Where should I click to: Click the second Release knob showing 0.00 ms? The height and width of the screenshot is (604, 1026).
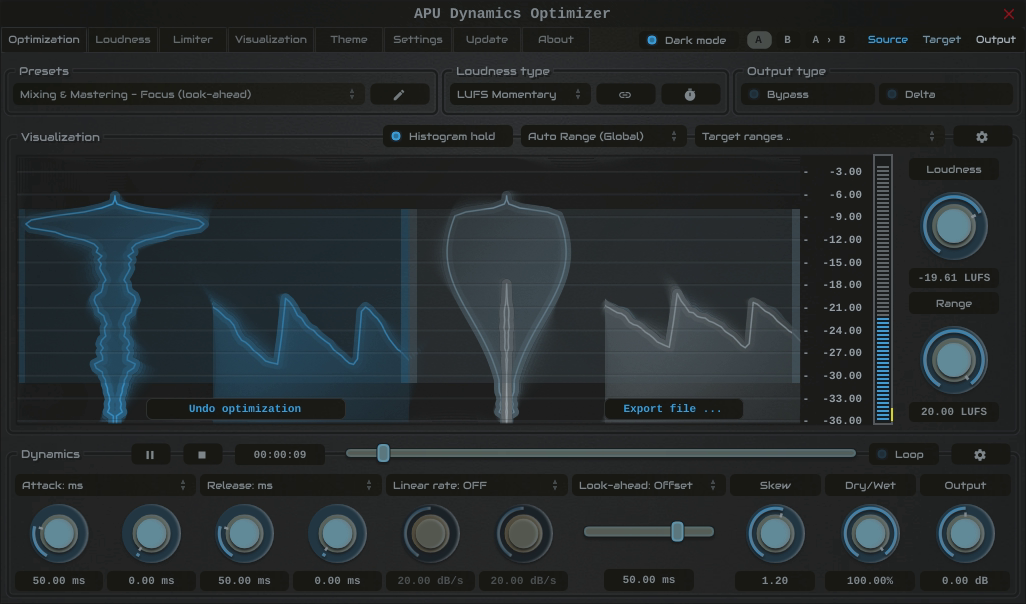(337, 534)
